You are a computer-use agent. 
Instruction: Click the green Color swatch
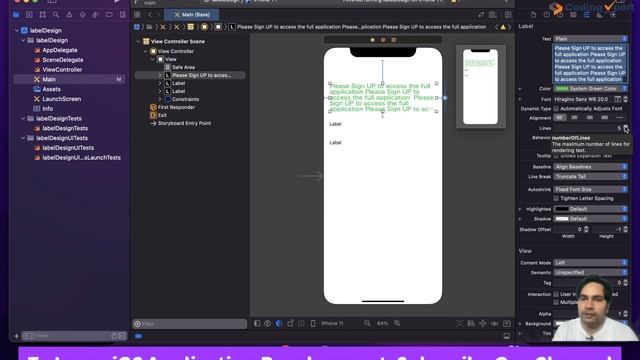click(x=562, y=89)
